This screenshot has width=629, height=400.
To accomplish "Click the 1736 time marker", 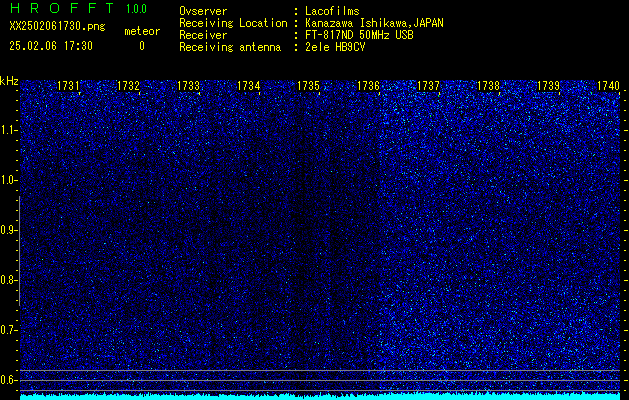I will click(369, 86).
